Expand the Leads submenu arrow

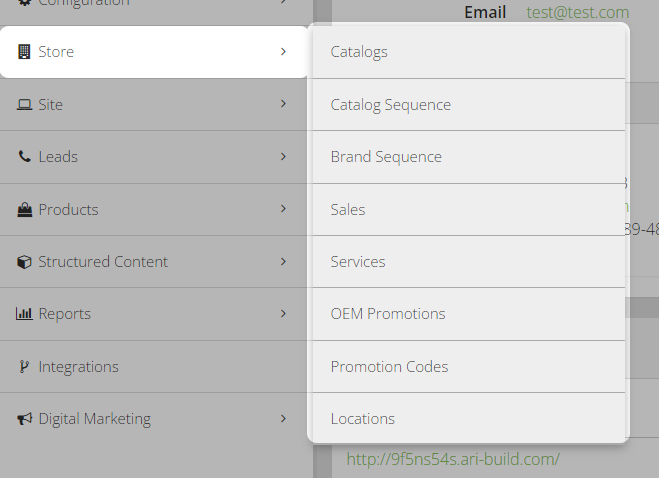[x=283, y=156]
